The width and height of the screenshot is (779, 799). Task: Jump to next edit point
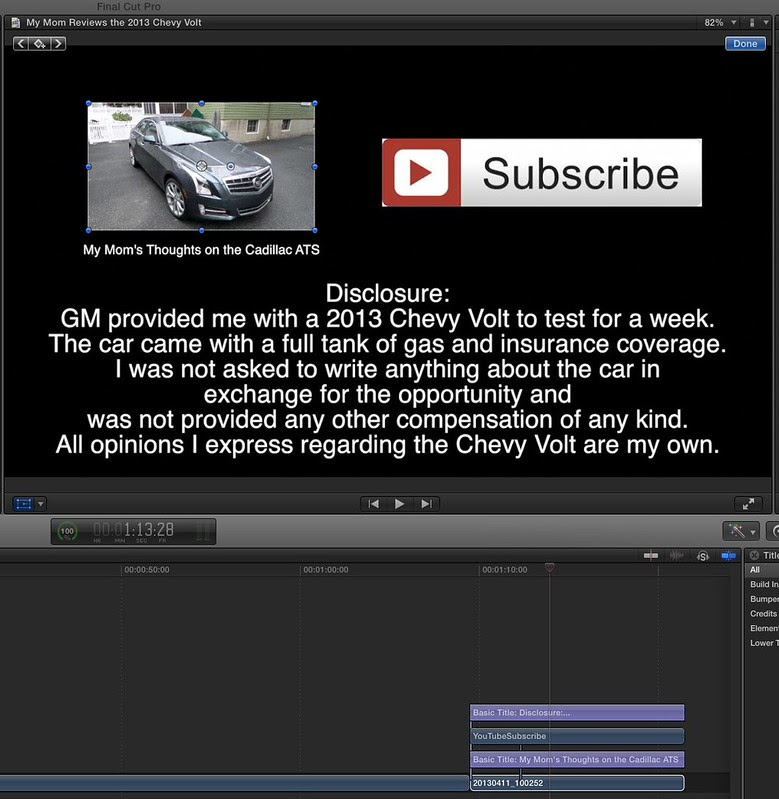tap(426, 504)
